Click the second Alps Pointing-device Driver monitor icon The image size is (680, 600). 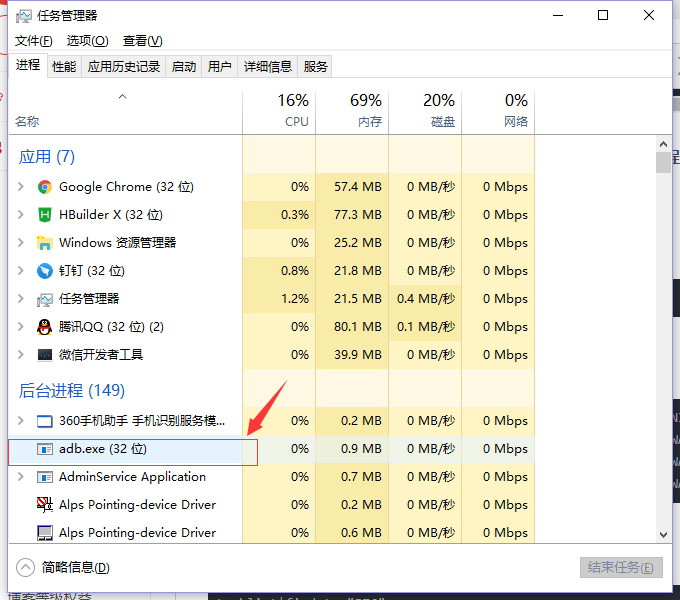(45, 533)
